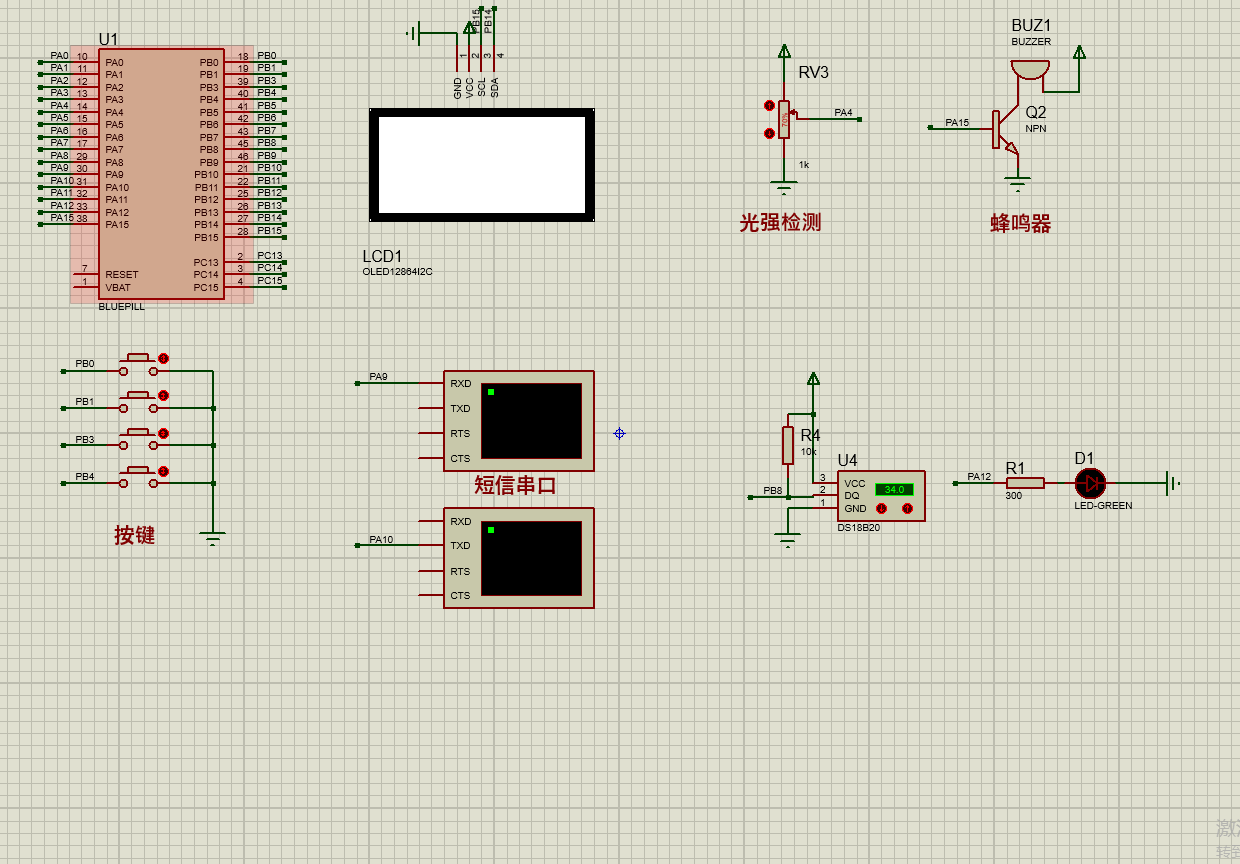
Task: Decrease RV3 potentiometer with the down arrow
Action: (x=769, y=133)
